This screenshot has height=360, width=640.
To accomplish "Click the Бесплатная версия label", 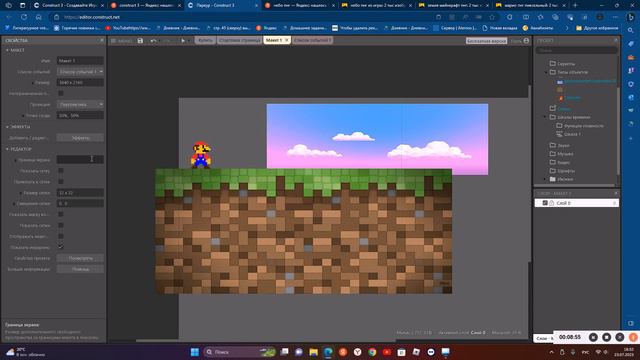I will pyautogui.click(x=487, y=41).
